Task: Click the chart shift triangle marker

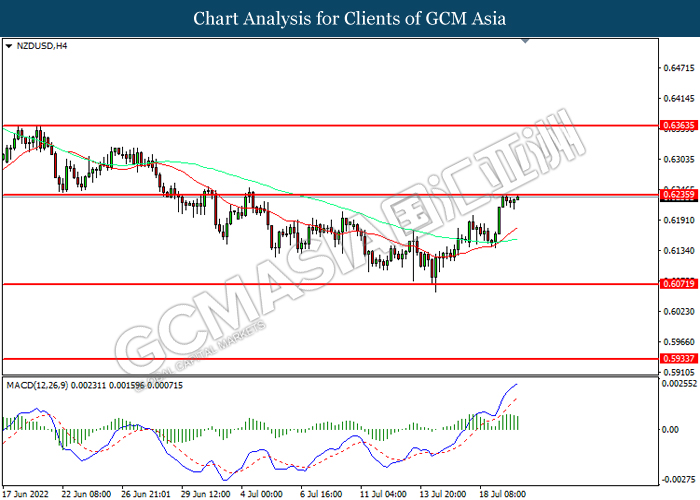Action: click(x=525, y=41)
